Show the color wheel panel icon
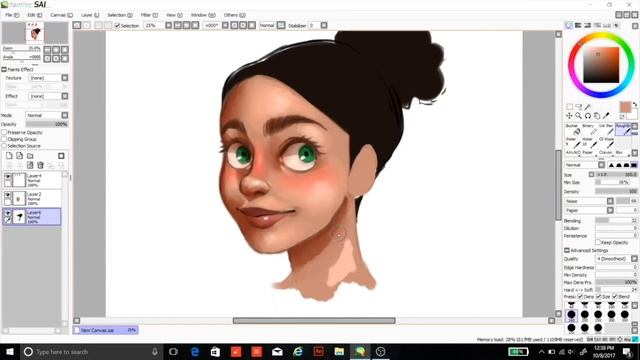Image resolution: width=640 pixels, height=360 pixels. click(x=569, y=25)
